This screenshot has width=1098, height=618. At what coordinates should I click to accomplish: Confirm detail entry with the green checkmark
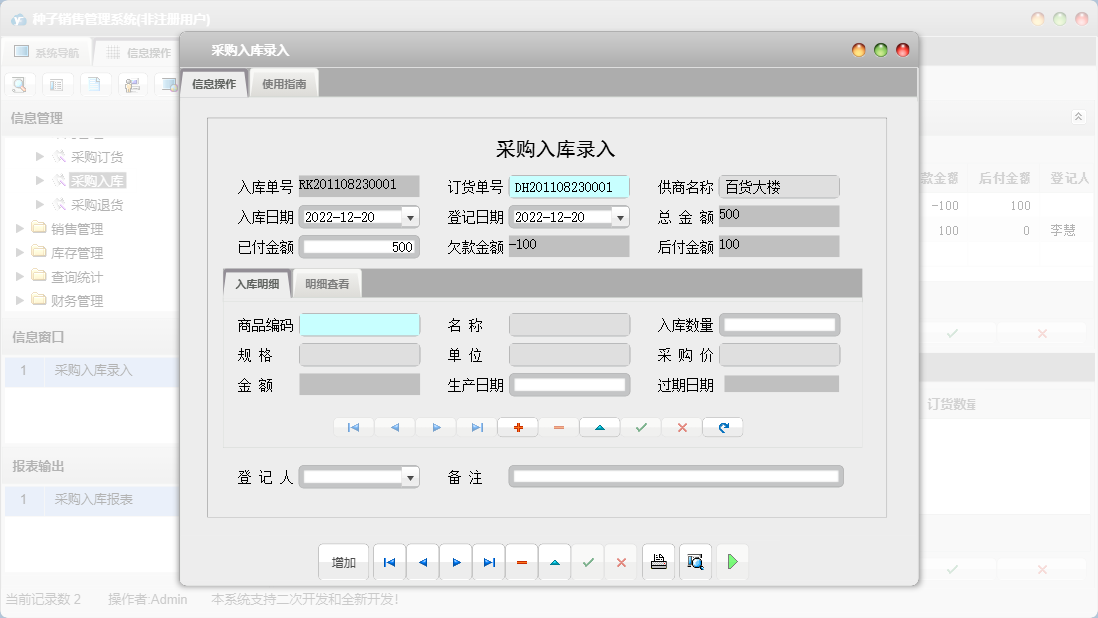(640, 427)
